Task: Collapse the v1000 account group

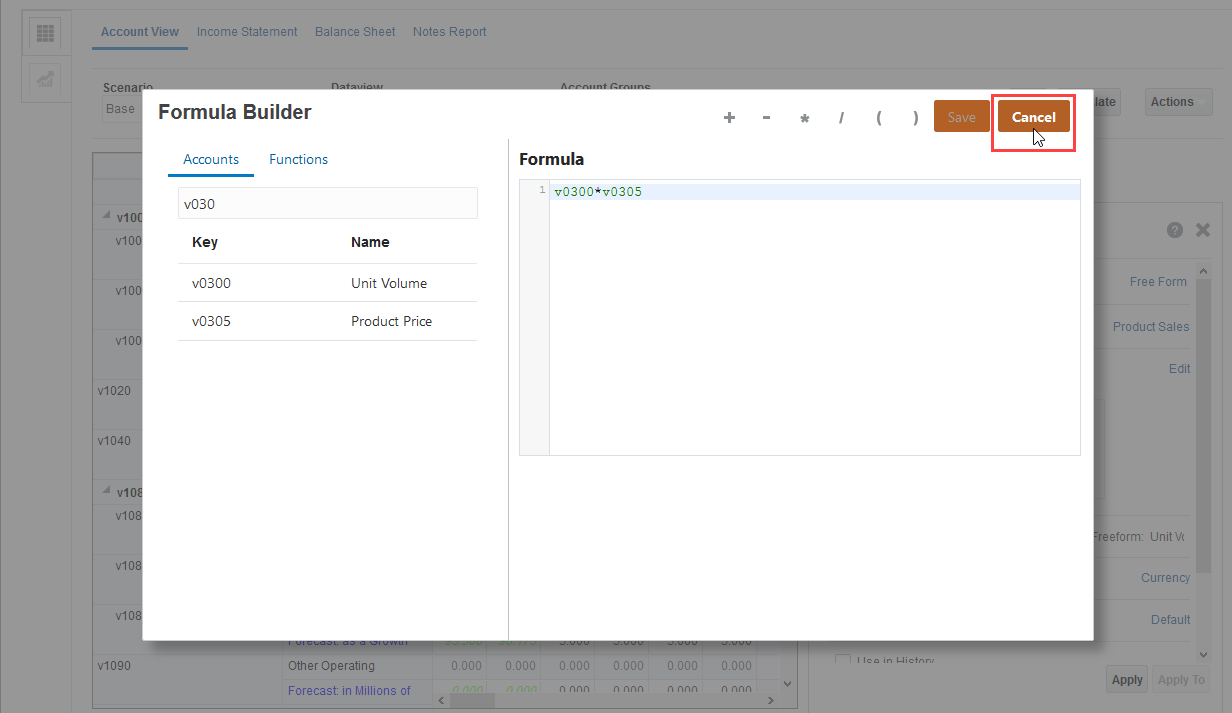Action: [x=106, y=214]
